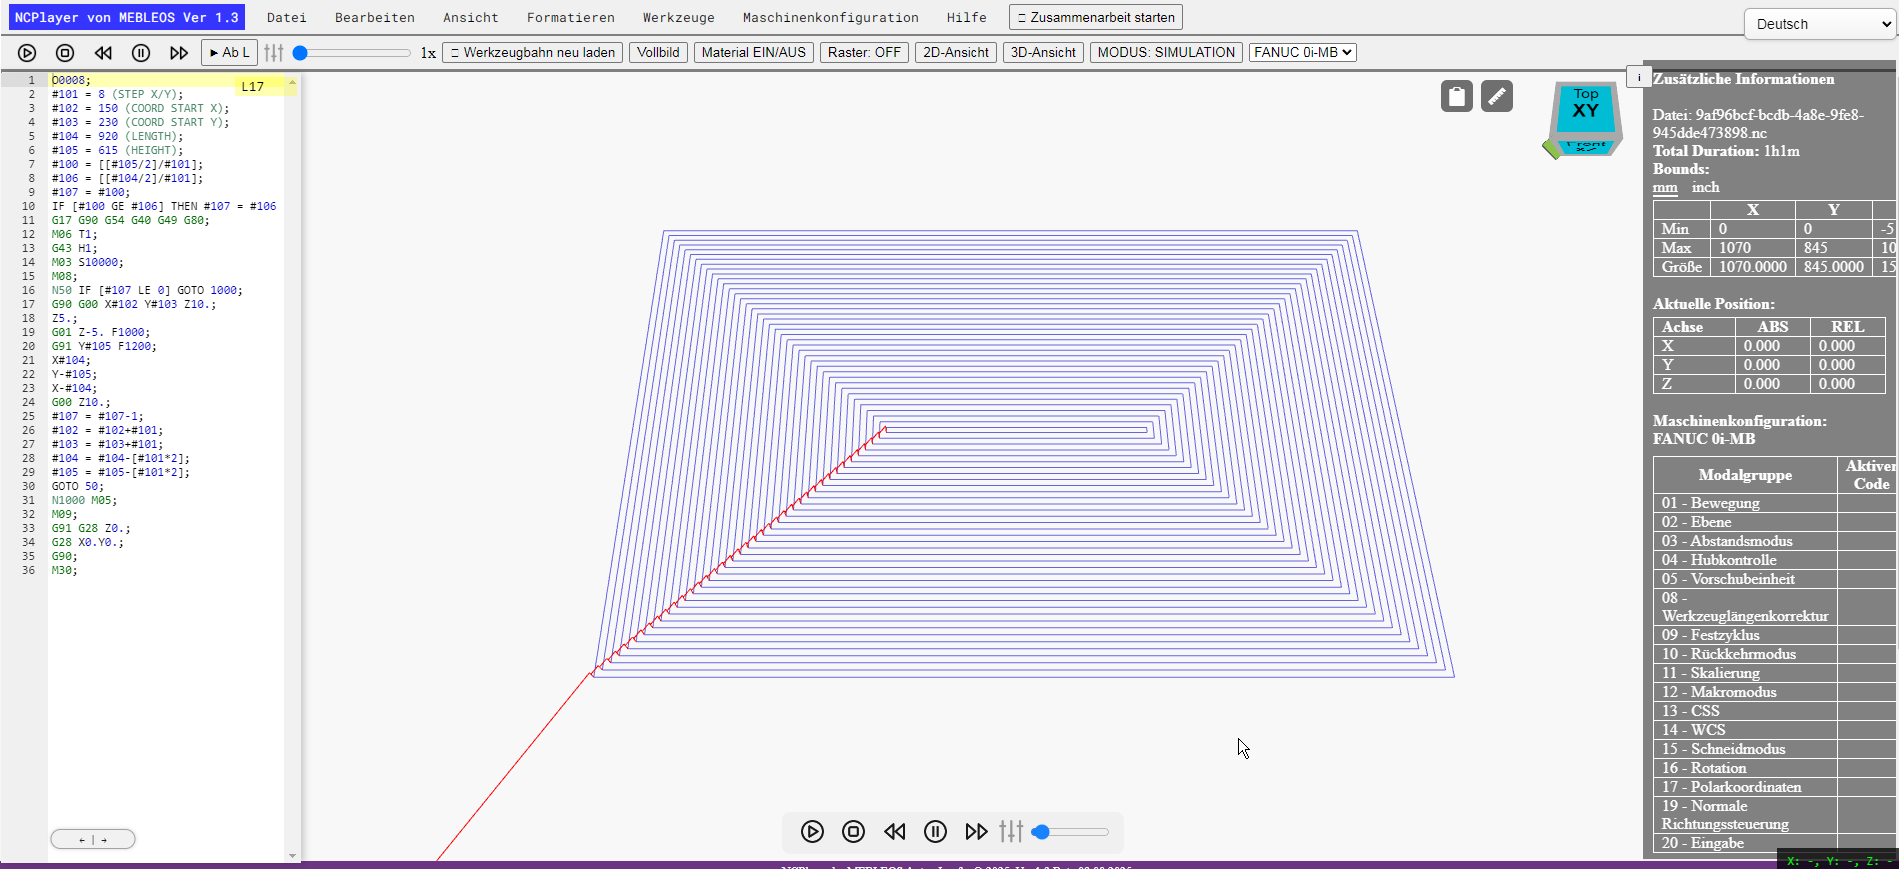The width and height of the screenshot is (1899, 869).
Task: Click the top speed slider handle
Action: pos(300,53)
